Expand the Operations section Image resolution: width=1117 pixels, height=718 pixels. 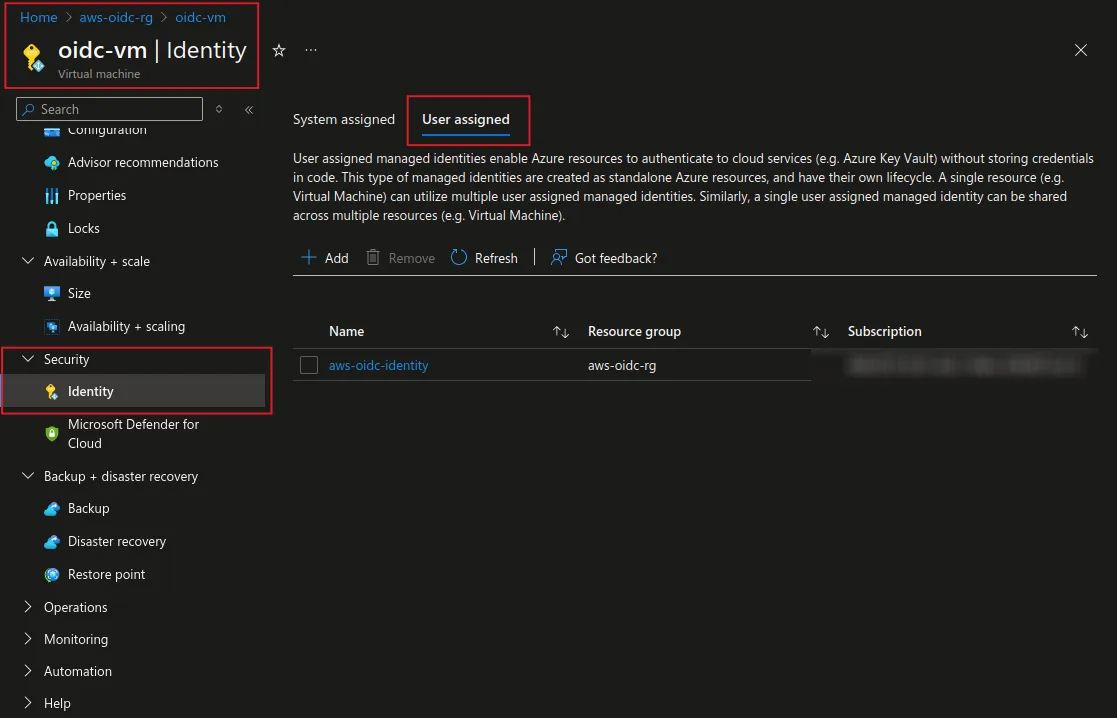pyautogui.click(x=28, y=607)
